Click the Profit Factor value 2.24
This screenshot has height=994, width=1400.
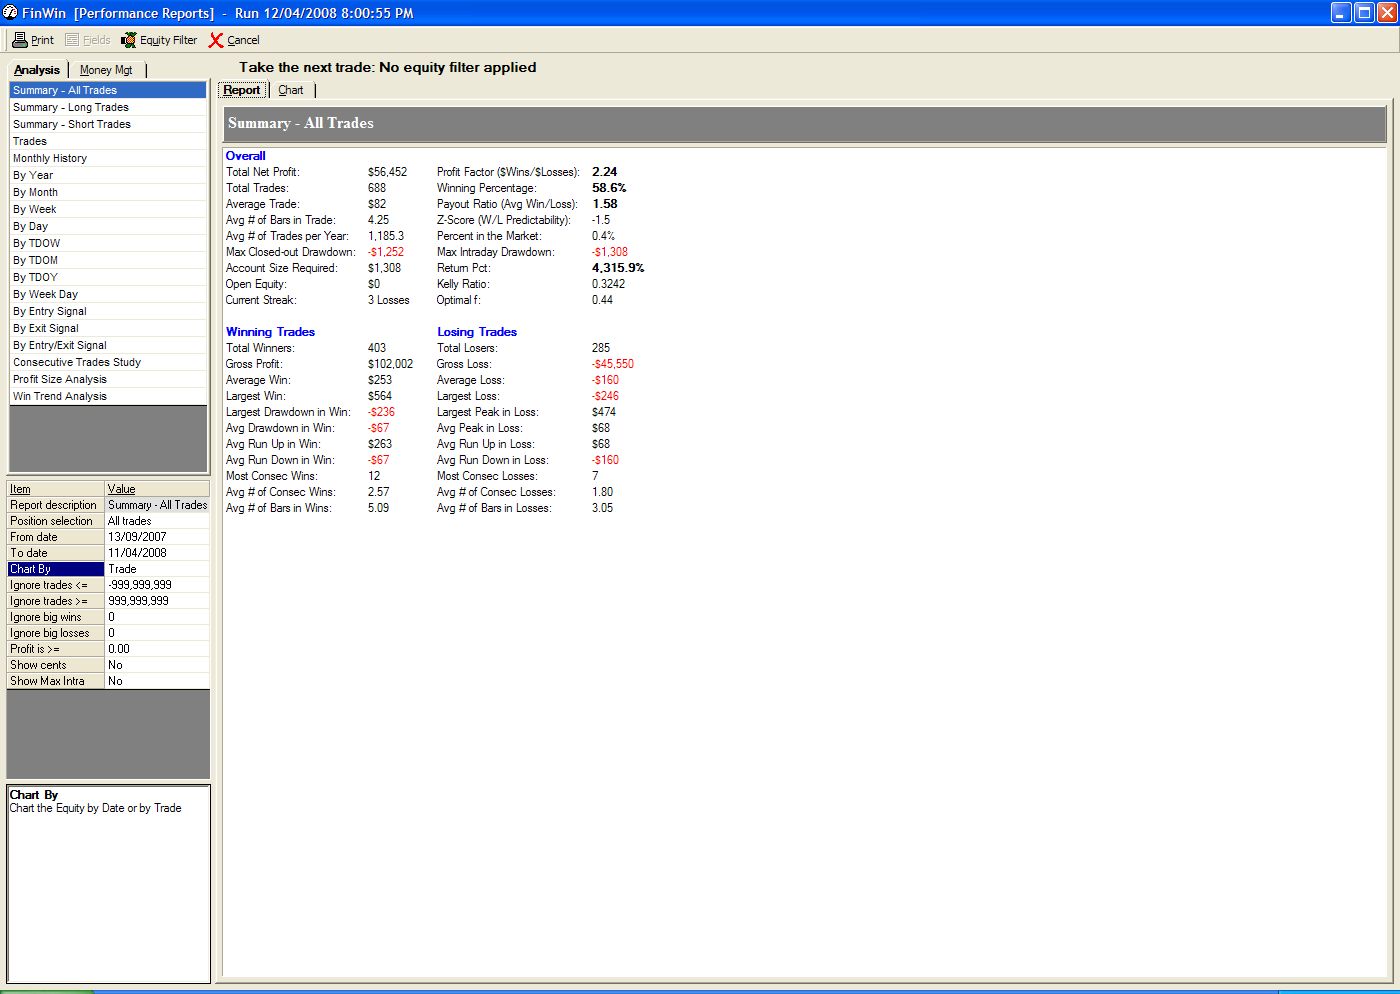pyautogui.click(x=604, y=172)
